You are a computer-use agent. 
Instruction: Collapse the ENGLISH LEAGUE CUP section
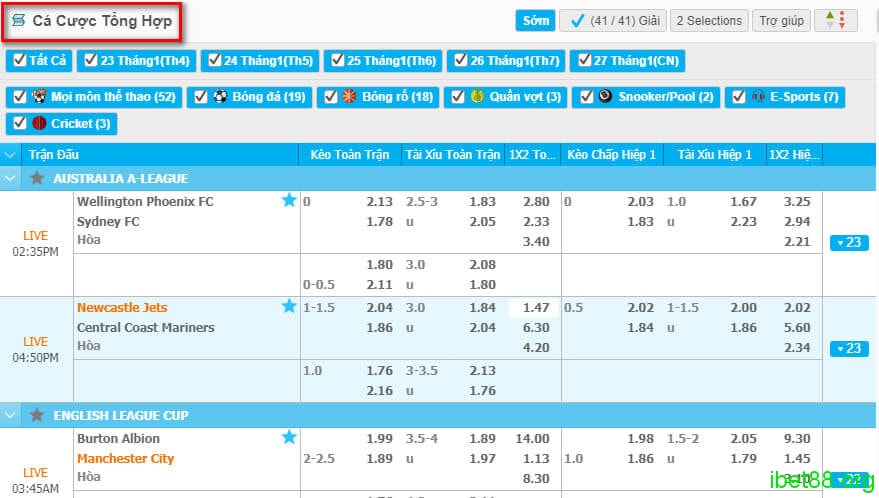click(x=10, y=416)
